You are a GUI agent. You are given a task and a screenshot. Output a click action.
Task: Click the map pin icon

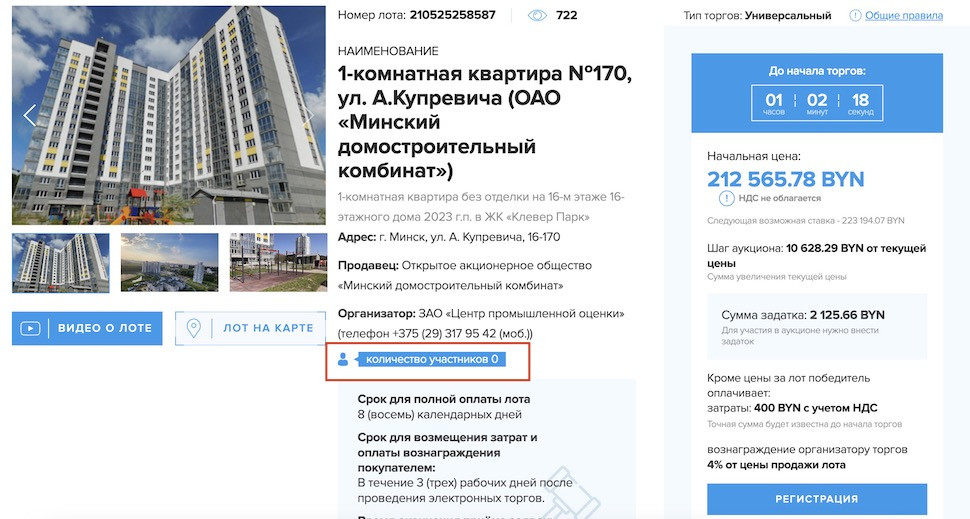pos(194,328)
